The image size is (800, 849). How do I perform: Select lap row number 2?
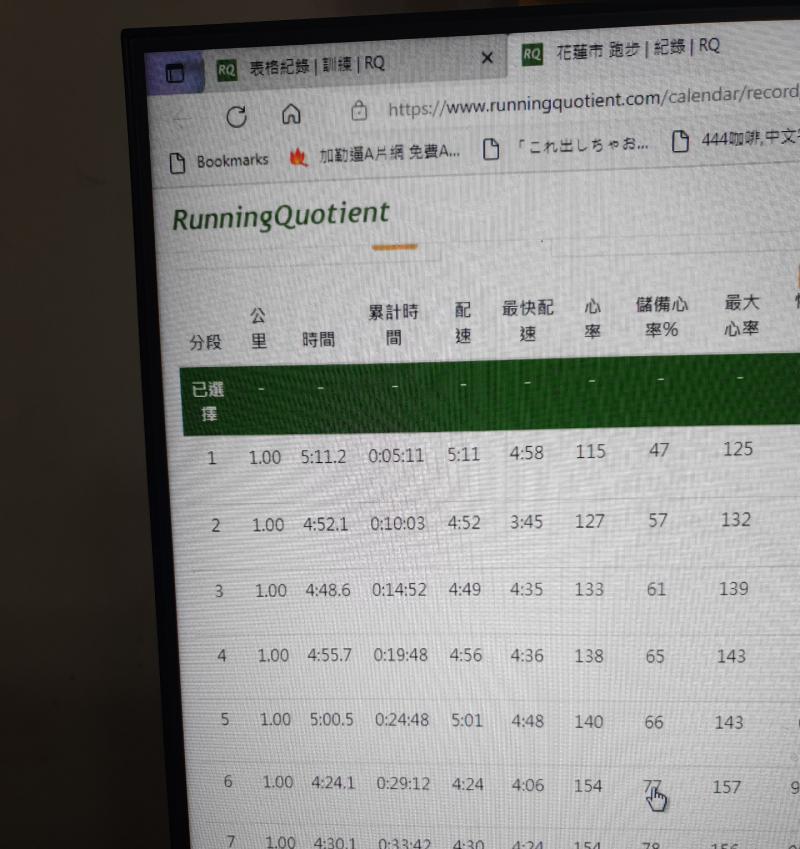coord(215,525)
